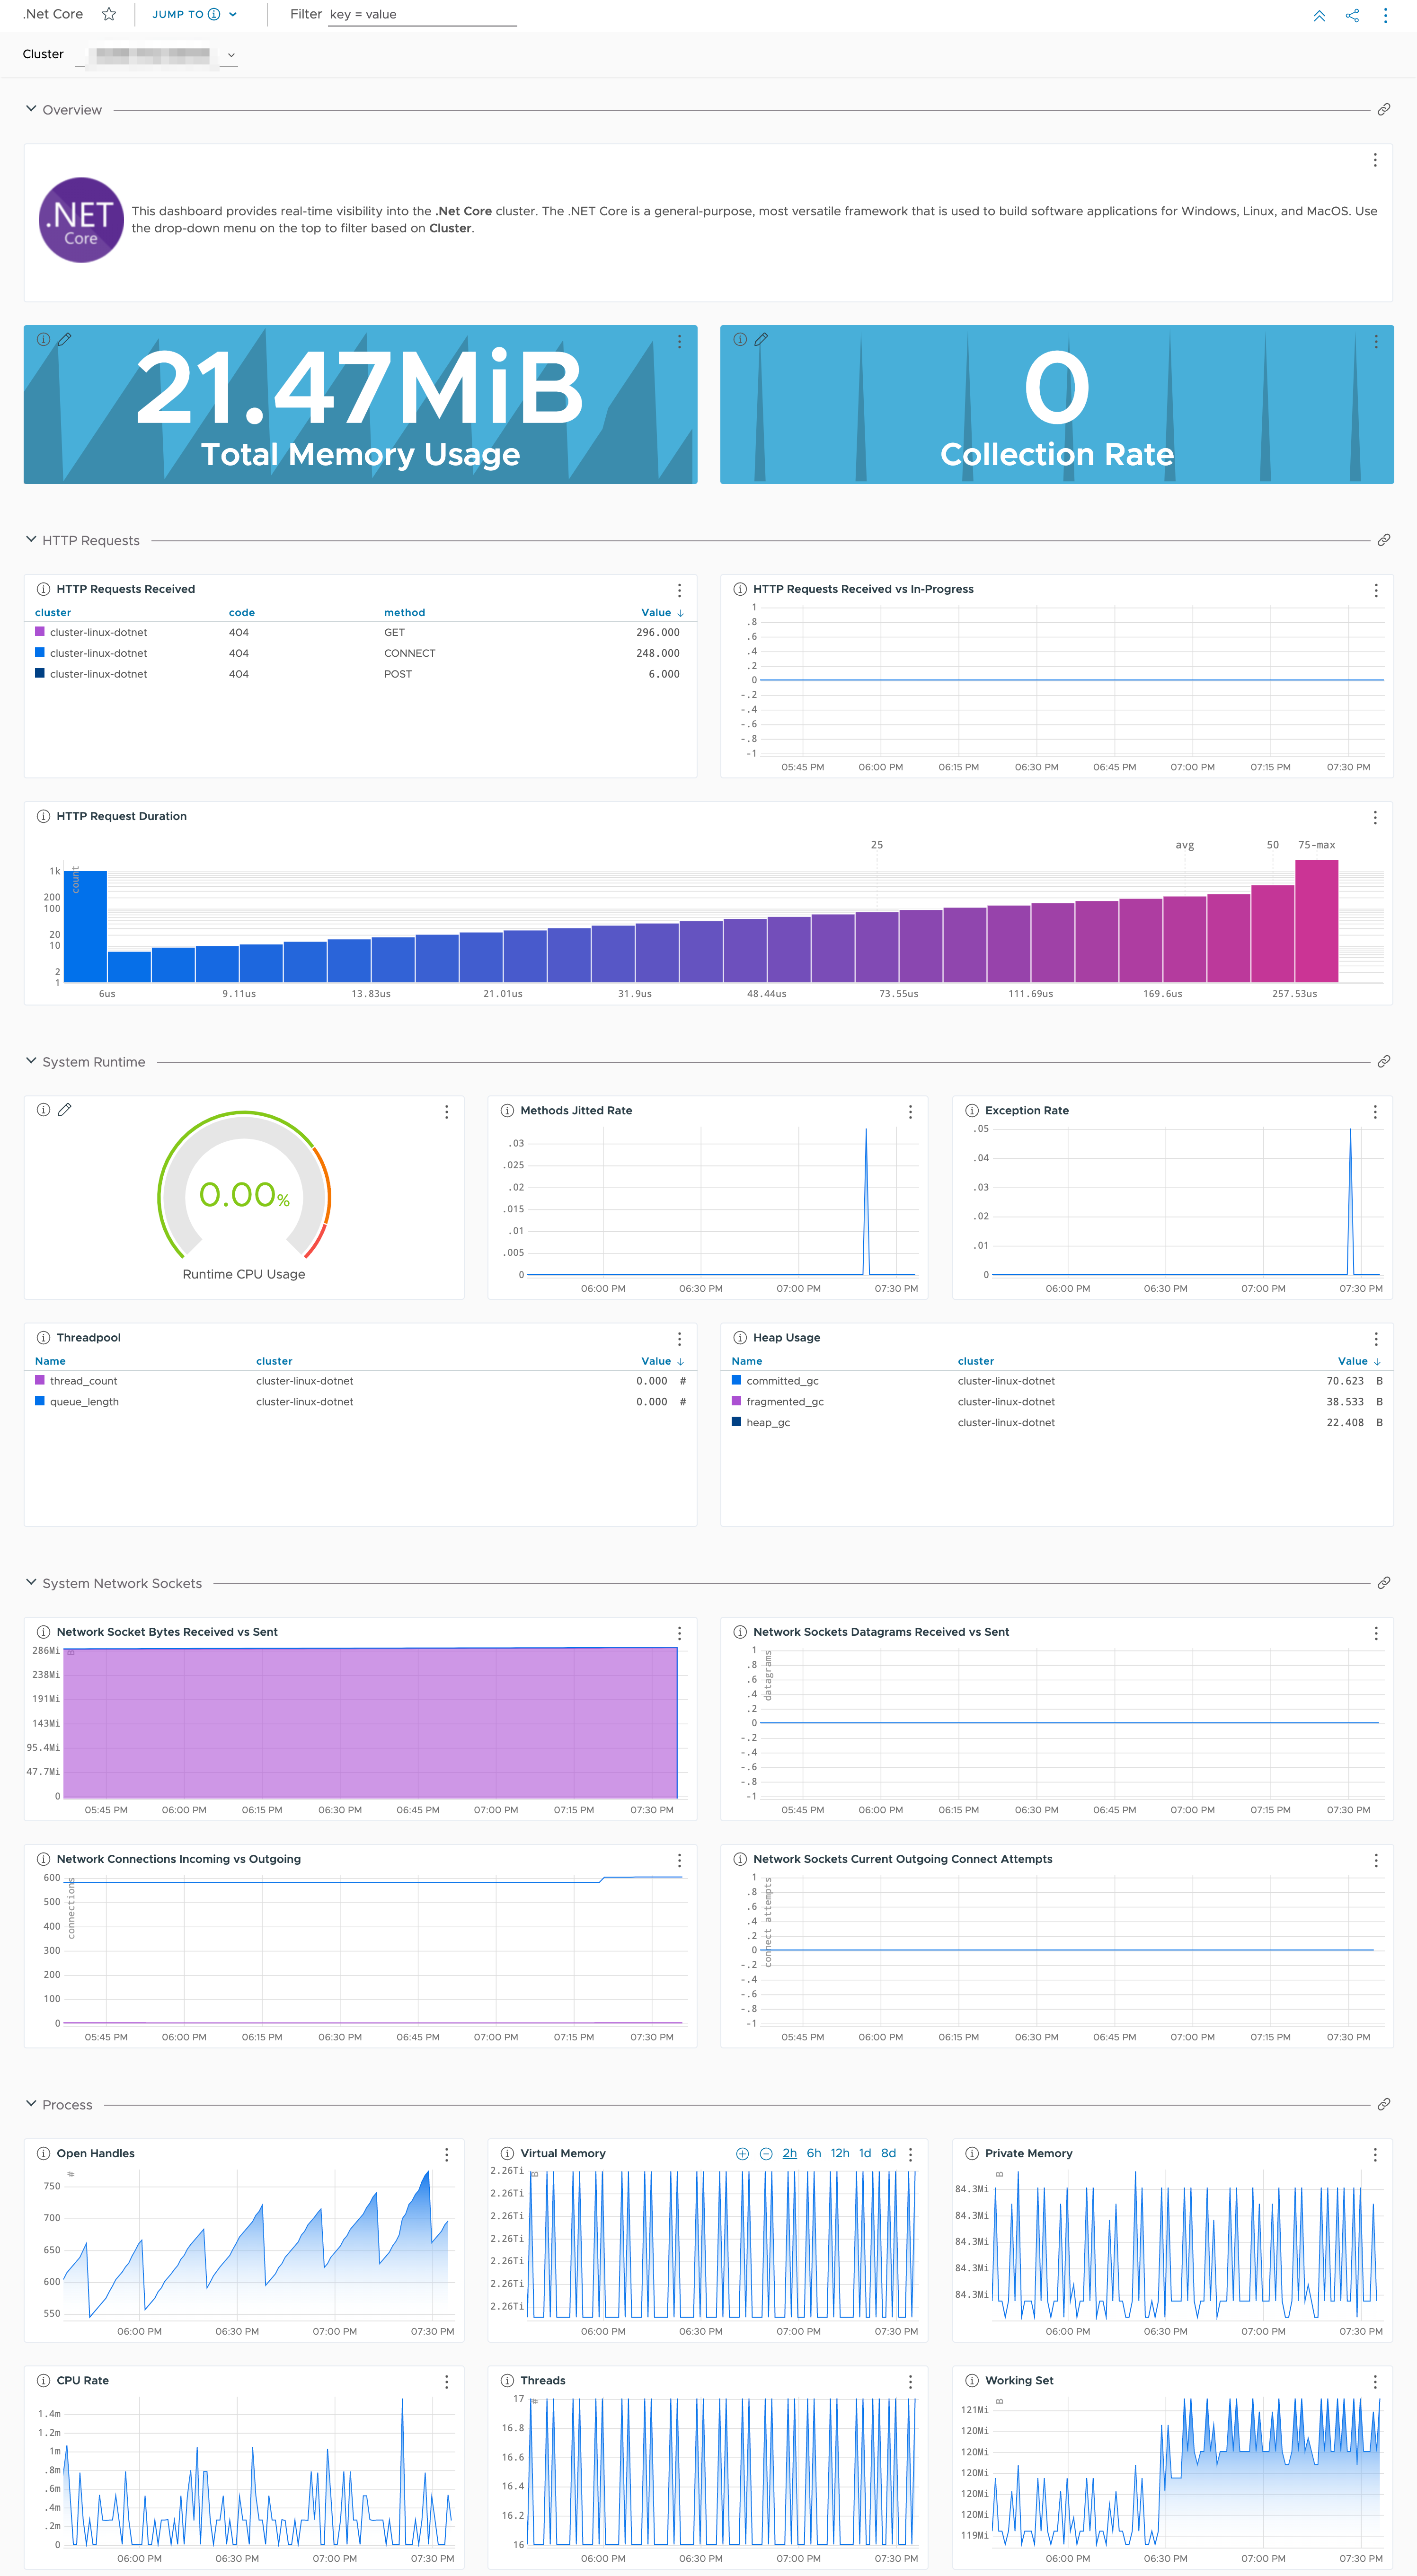Open Outgoing Connect Attempts chart options menu
Viewport: 1417px width, 2576px height.
[1376, 1860]
